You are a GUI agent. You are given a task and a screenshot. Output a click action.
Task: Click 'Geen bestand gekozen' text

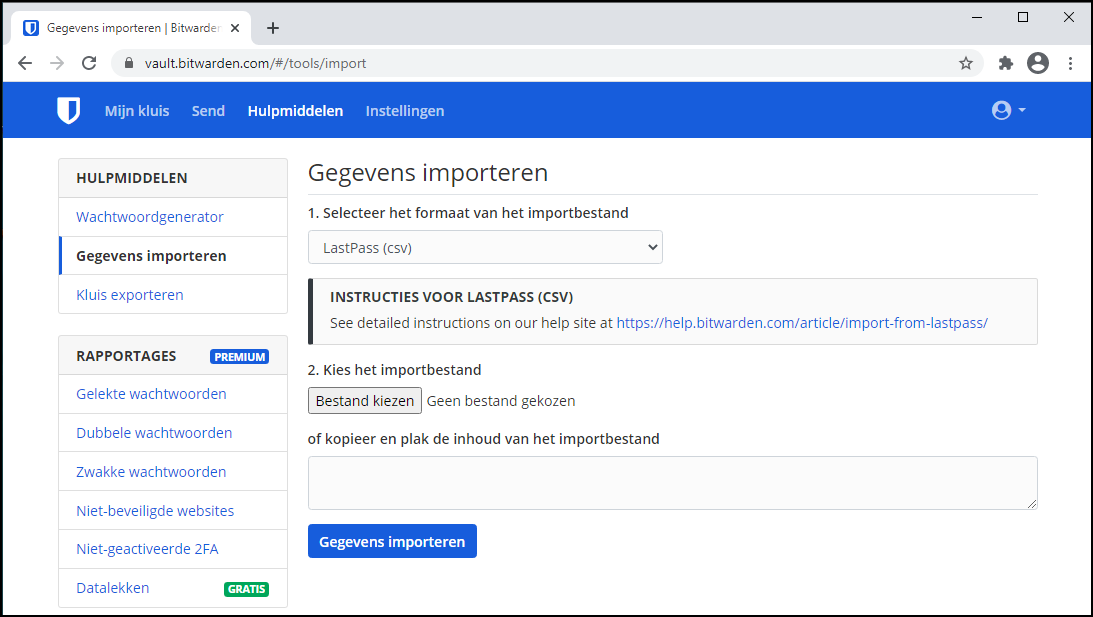tap(501, 401)
